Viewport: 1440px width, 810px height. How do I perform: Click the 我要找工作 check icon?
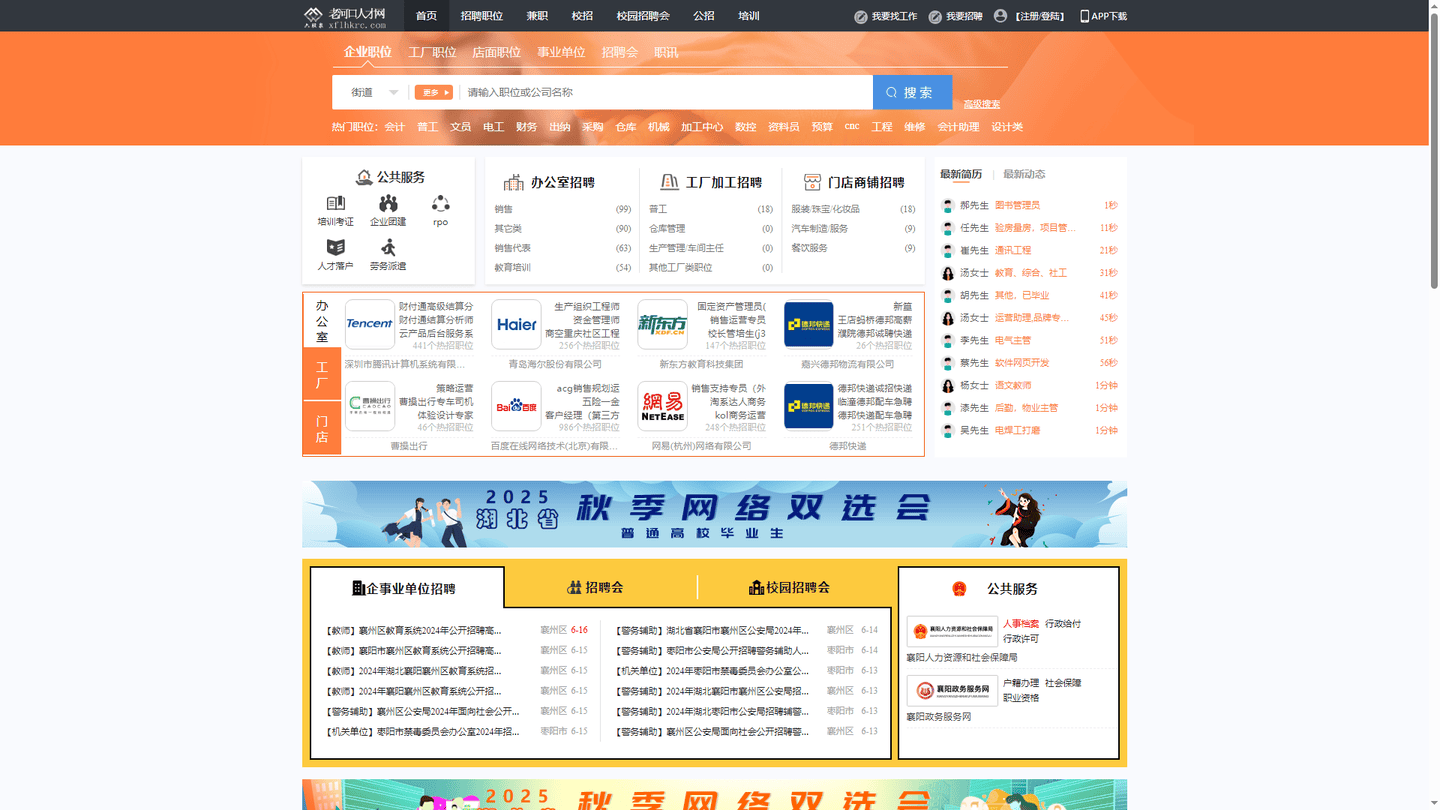(x=861, y=17)
